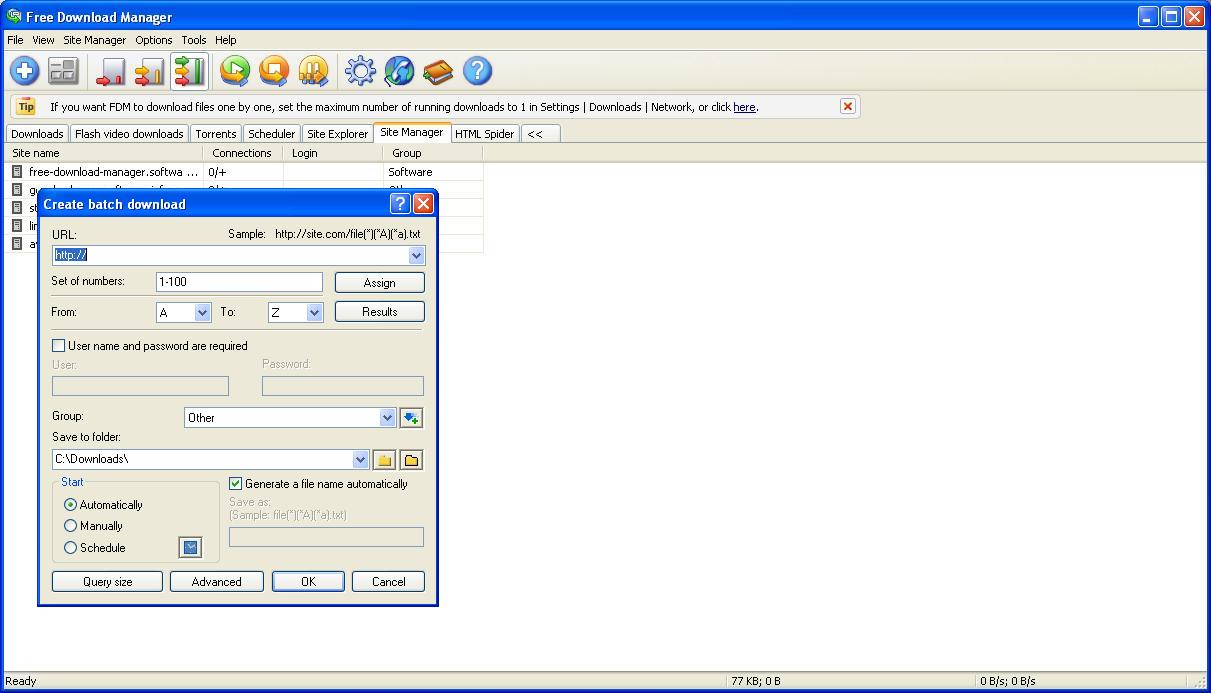
Task: Click the gray panels layout toolbar icon
Action: [x=64, y=70]
